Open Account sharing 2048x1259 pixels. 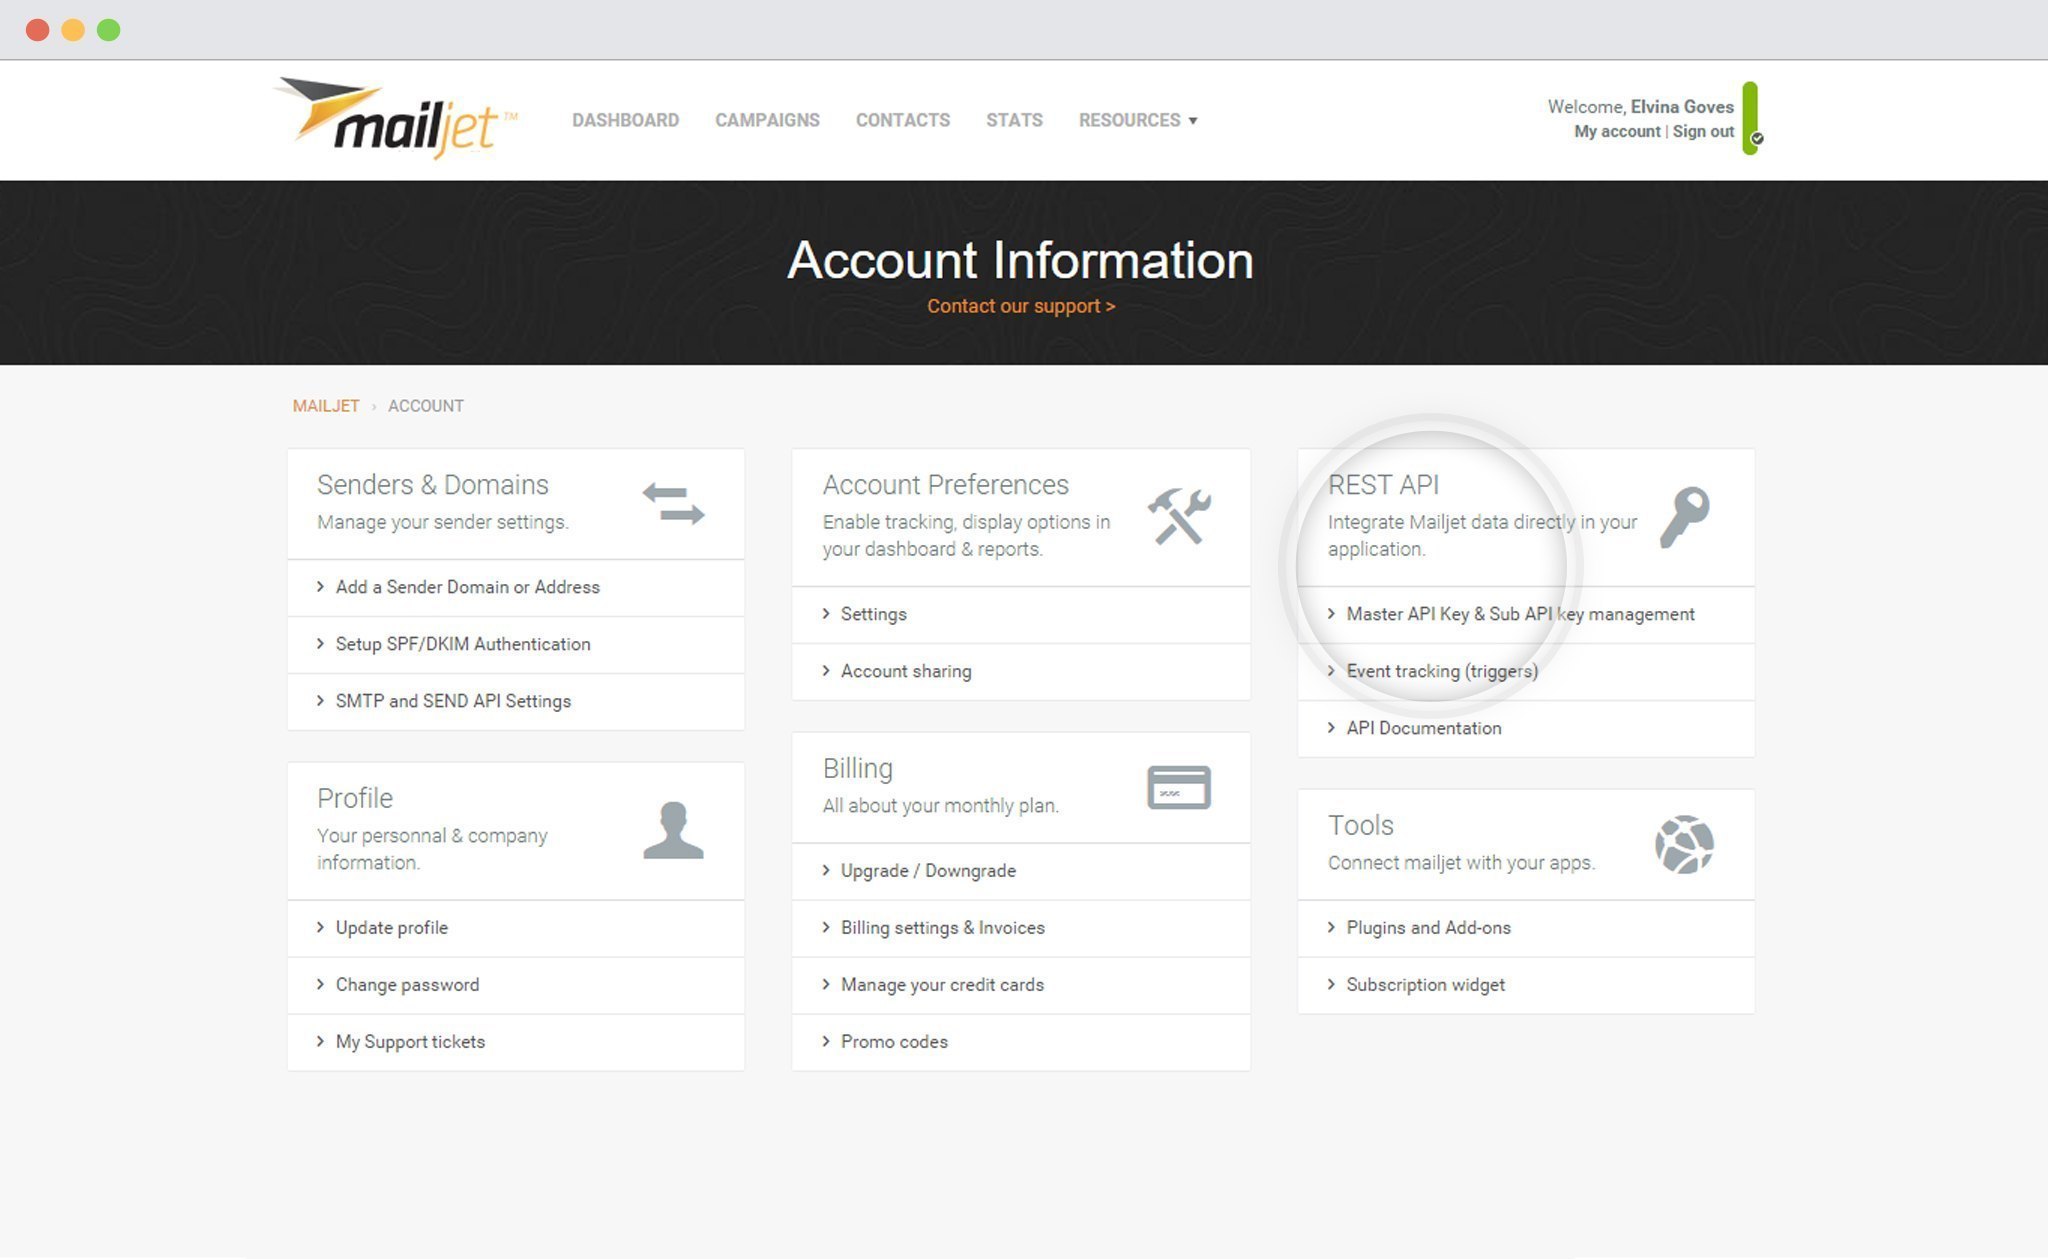pyautogui.click(x=1021, y=671)
